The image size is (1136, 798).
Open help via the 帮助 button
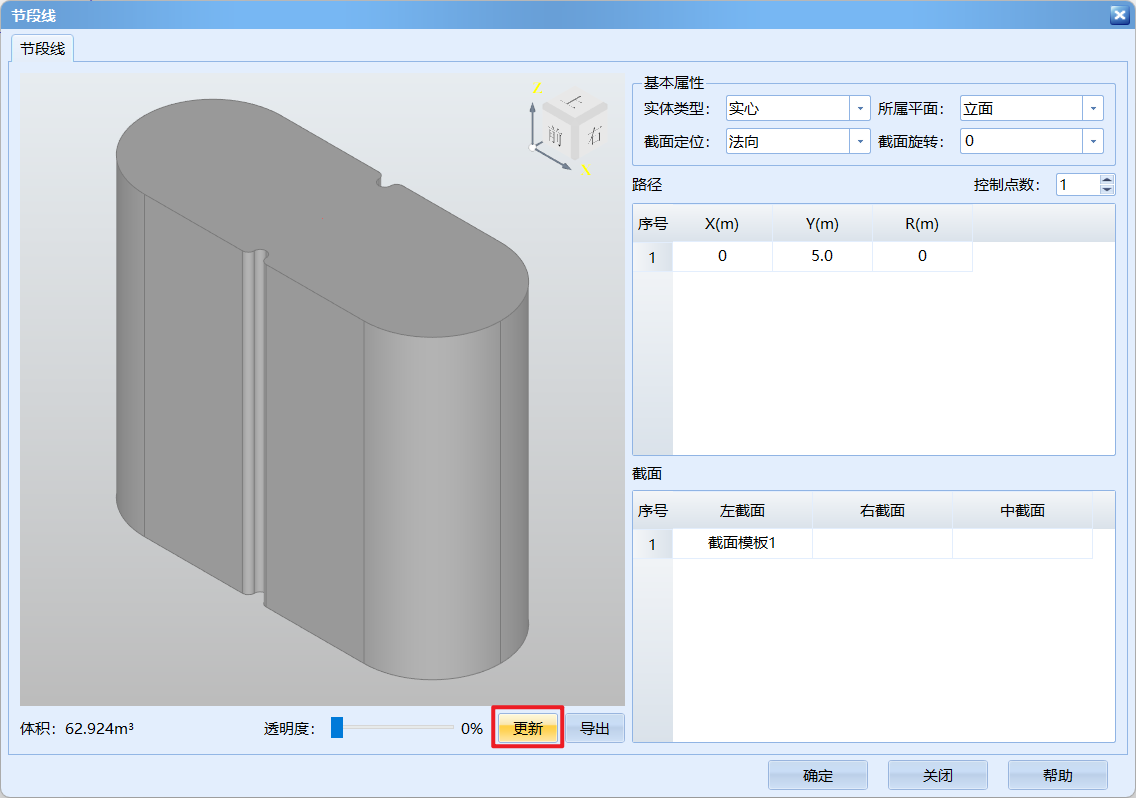(1058, 775)
